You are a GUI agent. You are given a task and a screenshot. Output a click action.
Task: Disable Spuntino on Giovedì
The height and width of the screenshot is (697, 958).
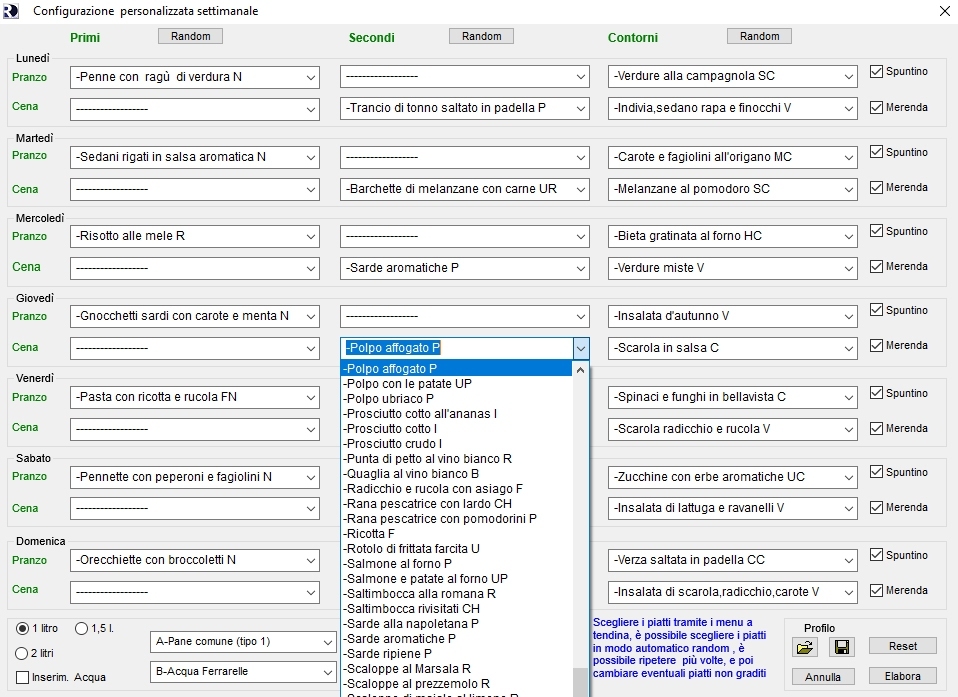click(876, 310)
